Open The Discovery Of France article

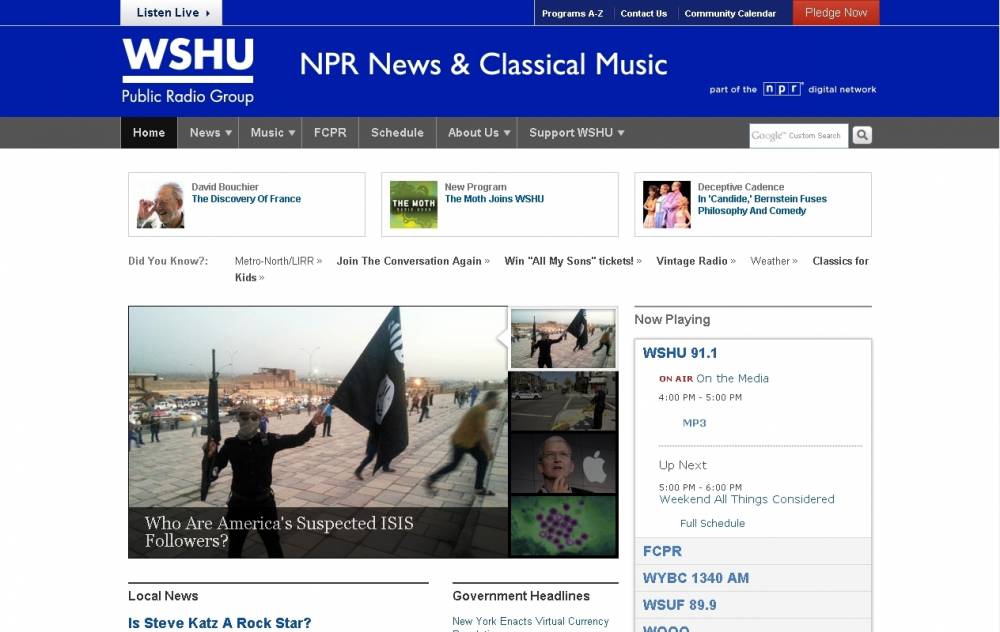click(246, 199)
